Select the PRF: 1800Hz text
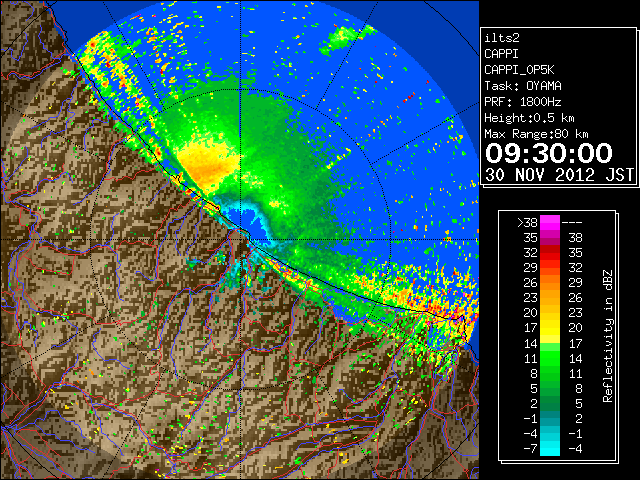The image size is (640, 480). (523, 102)
